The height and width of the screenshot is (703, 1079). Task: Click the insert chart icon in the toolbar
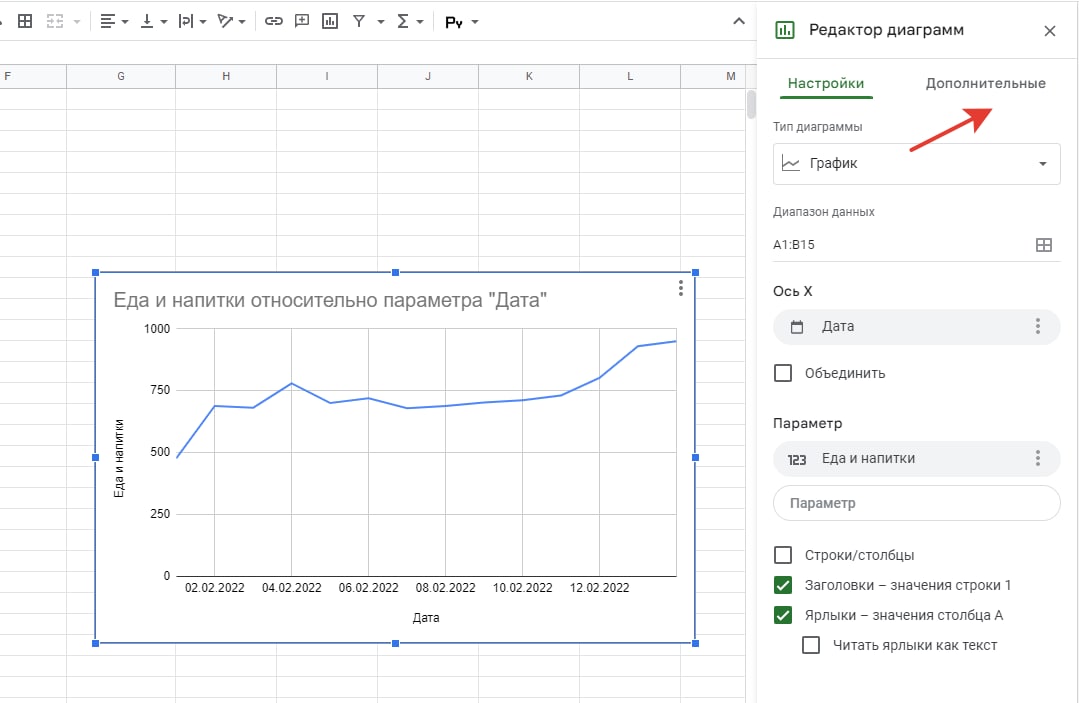[x=329, y=21]
